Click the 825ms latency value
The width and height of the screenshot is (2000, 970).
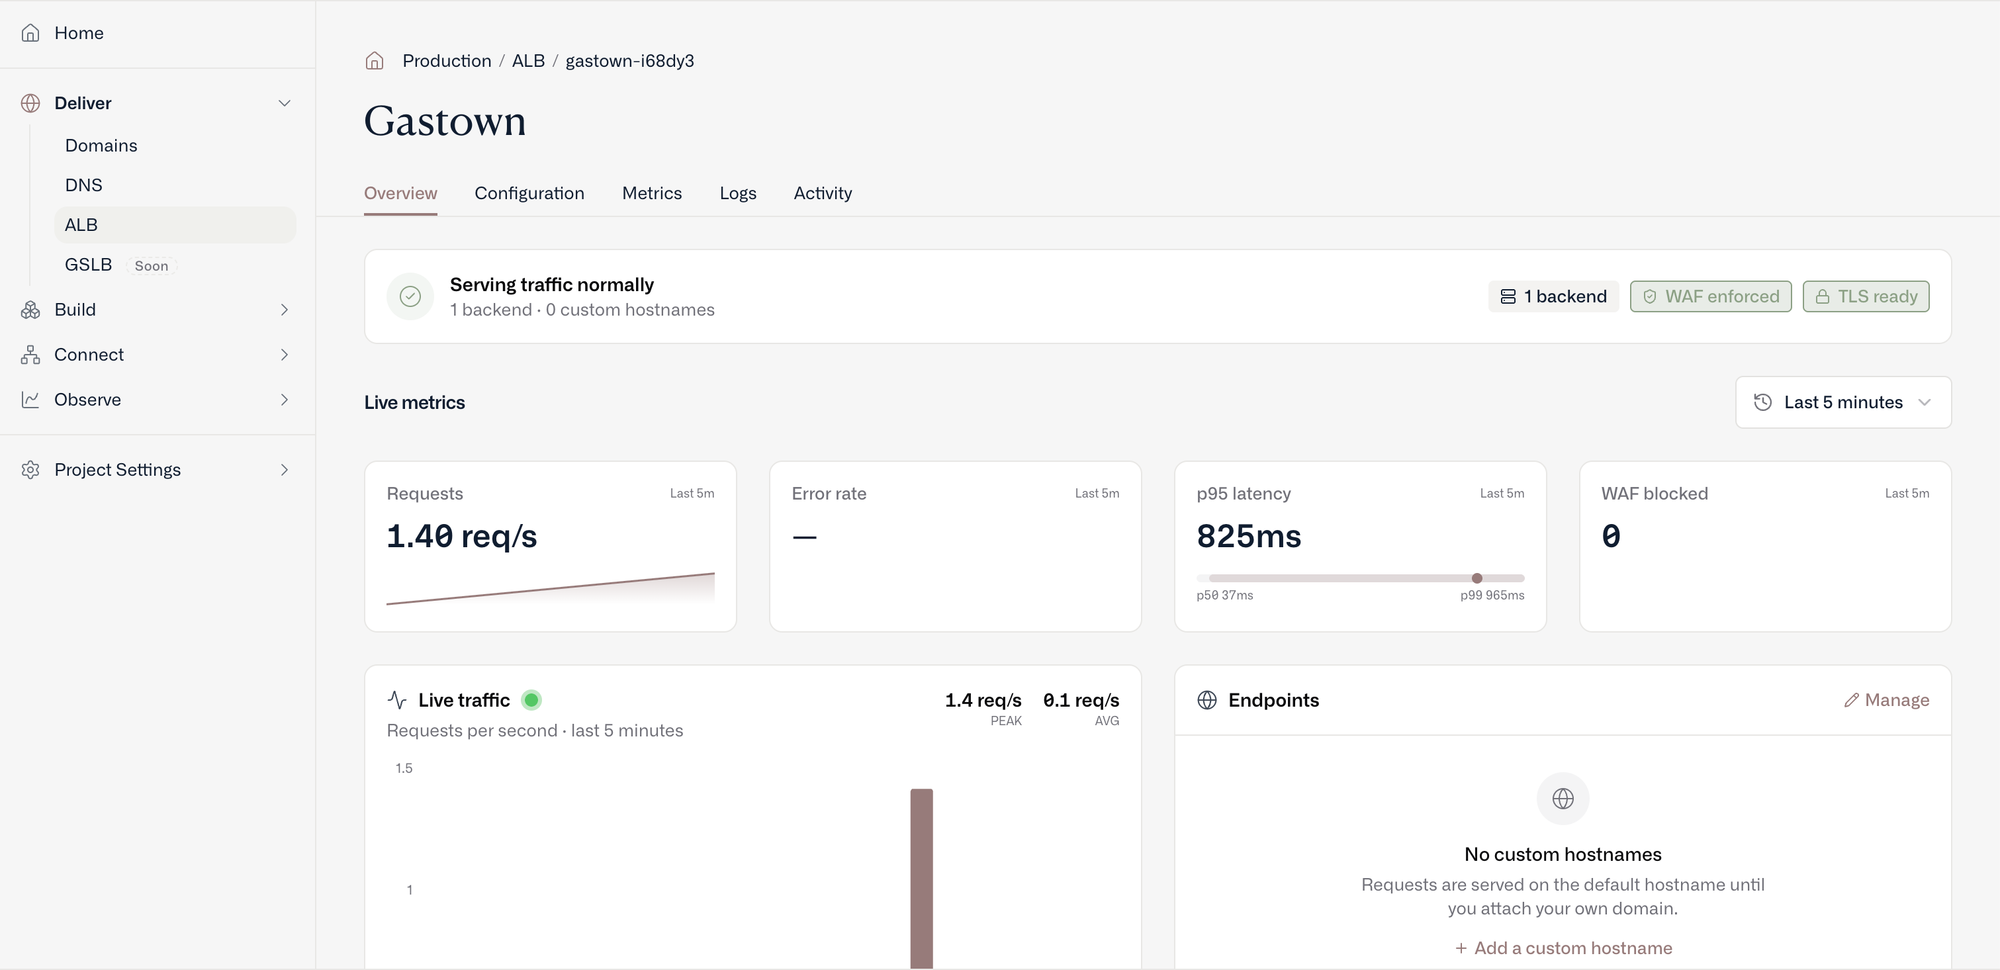[1249, 537]
